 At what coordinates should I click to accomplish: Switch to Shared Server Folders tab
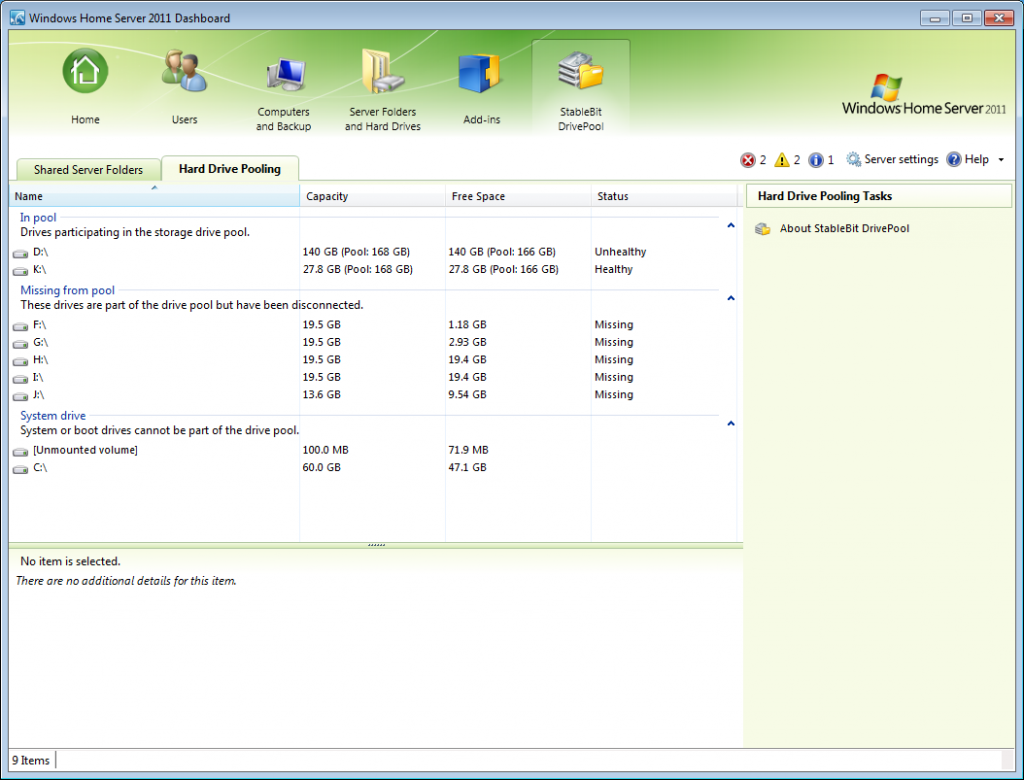(x=88, y=170)
